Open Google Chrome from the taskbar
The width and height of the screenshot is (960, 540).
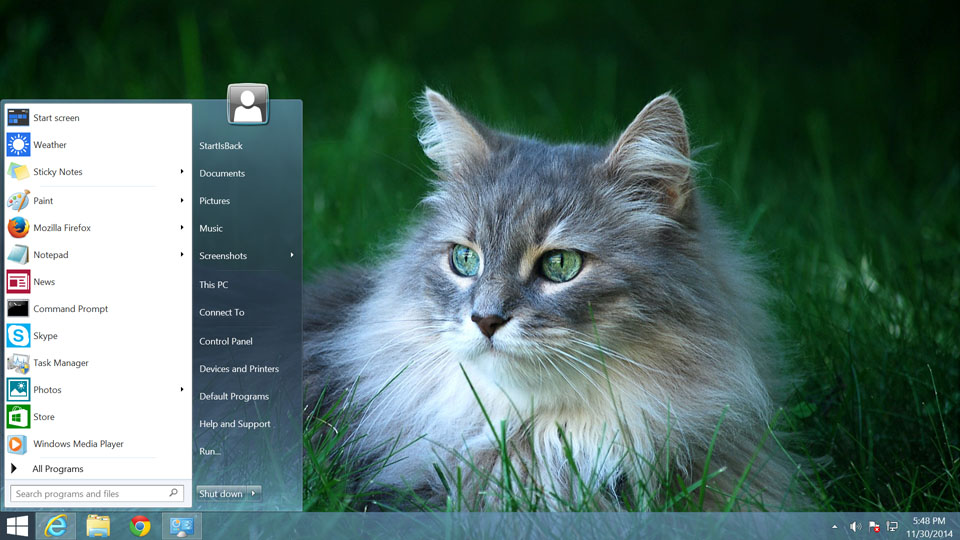pos(140,526)
